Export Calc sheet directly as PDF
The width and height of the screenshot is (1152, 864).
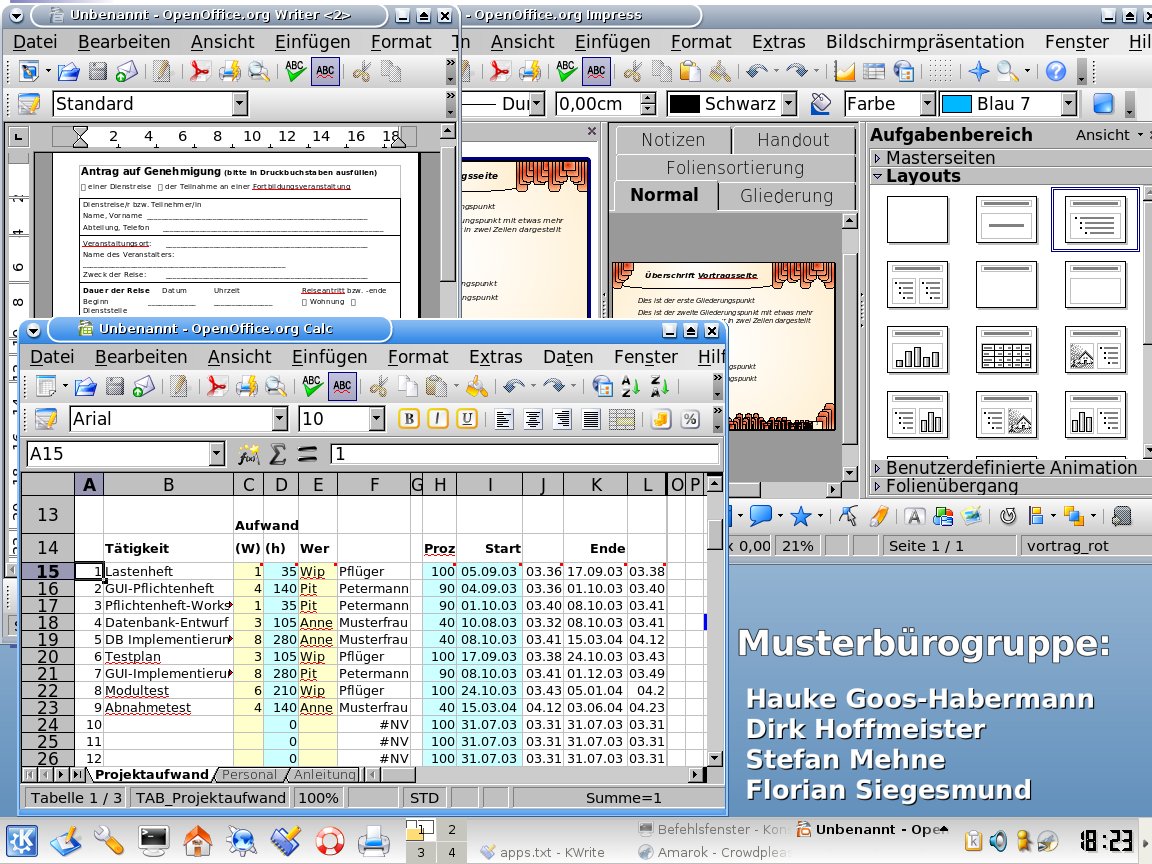[x=216, y=386]
